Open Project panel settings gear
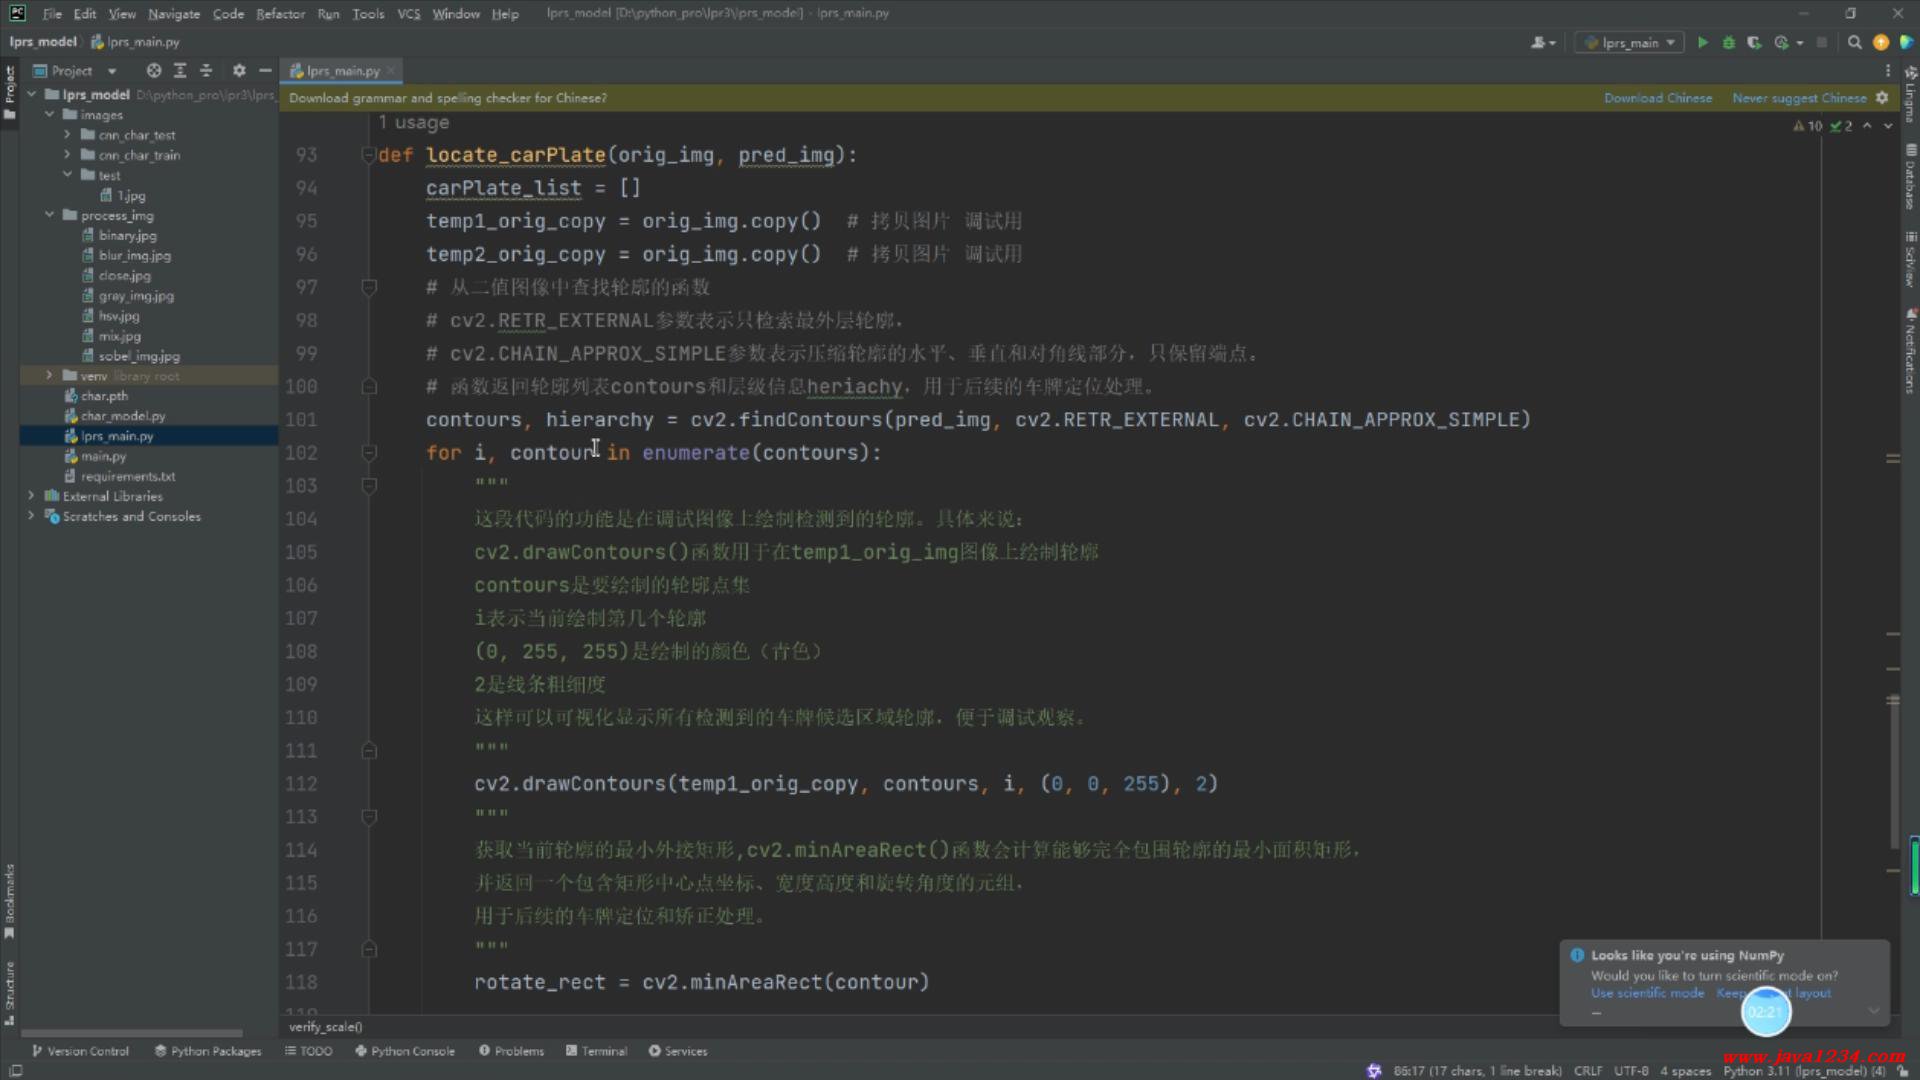 [238, 71]
